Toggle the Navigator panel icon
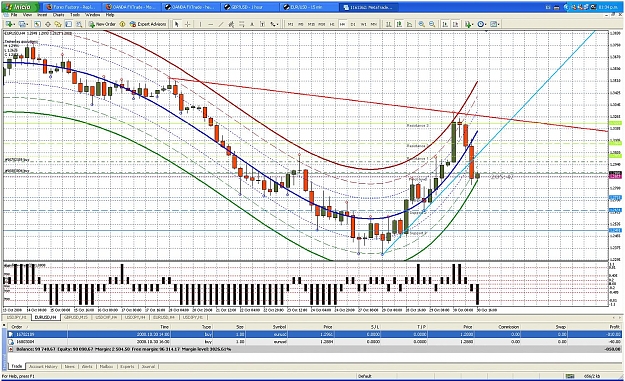The image size is (625, 381). point(58,24)
